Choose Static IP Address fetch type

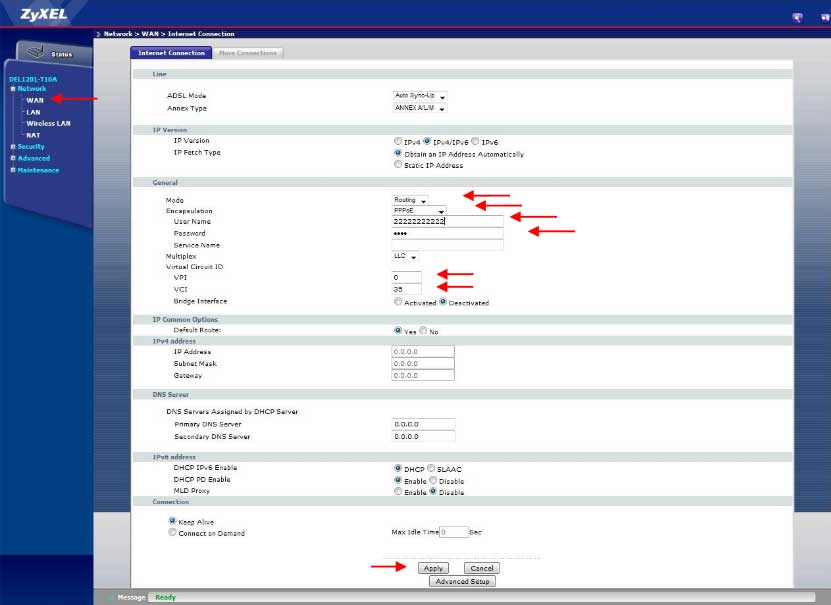click(400, 165)
